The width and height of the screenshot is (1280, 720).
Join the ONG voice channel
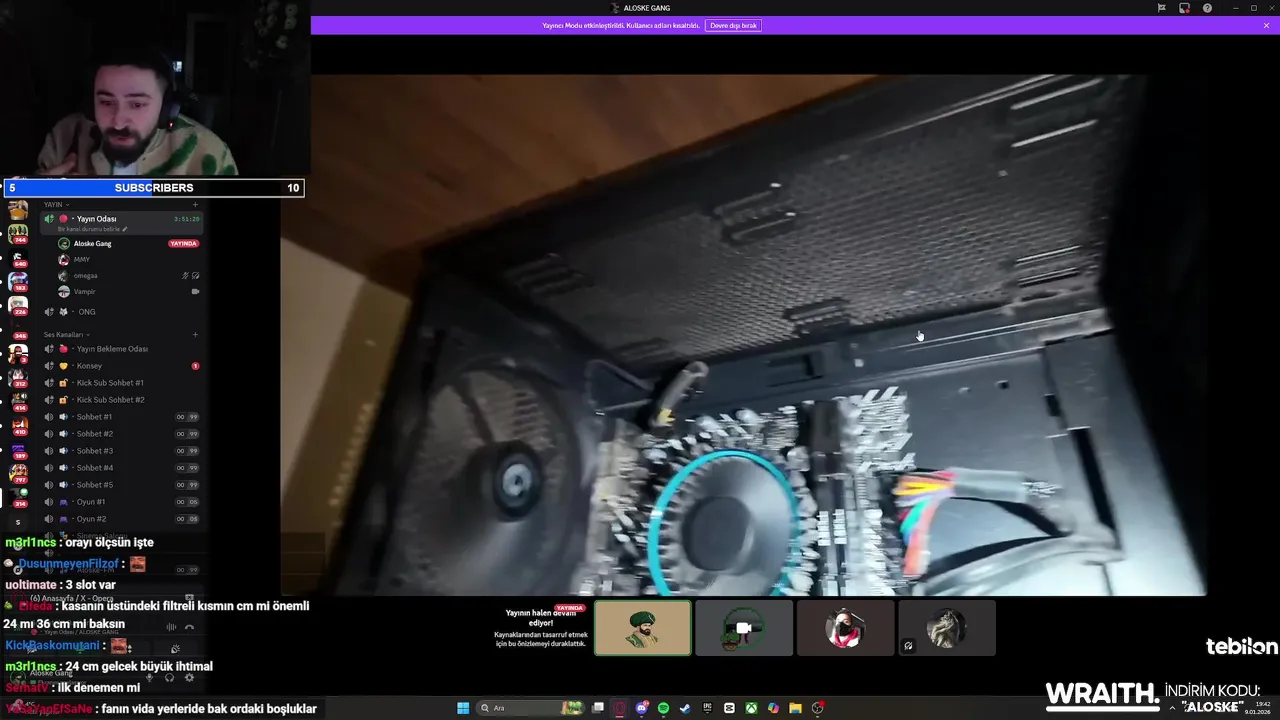(x=121, y=311)
